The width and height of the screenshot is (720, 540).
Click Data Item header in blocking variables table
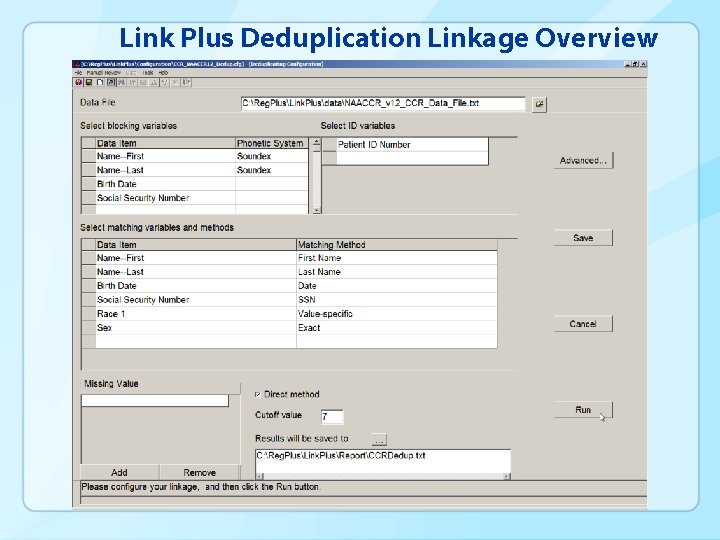pyautogui.click(x=165, y=143)
